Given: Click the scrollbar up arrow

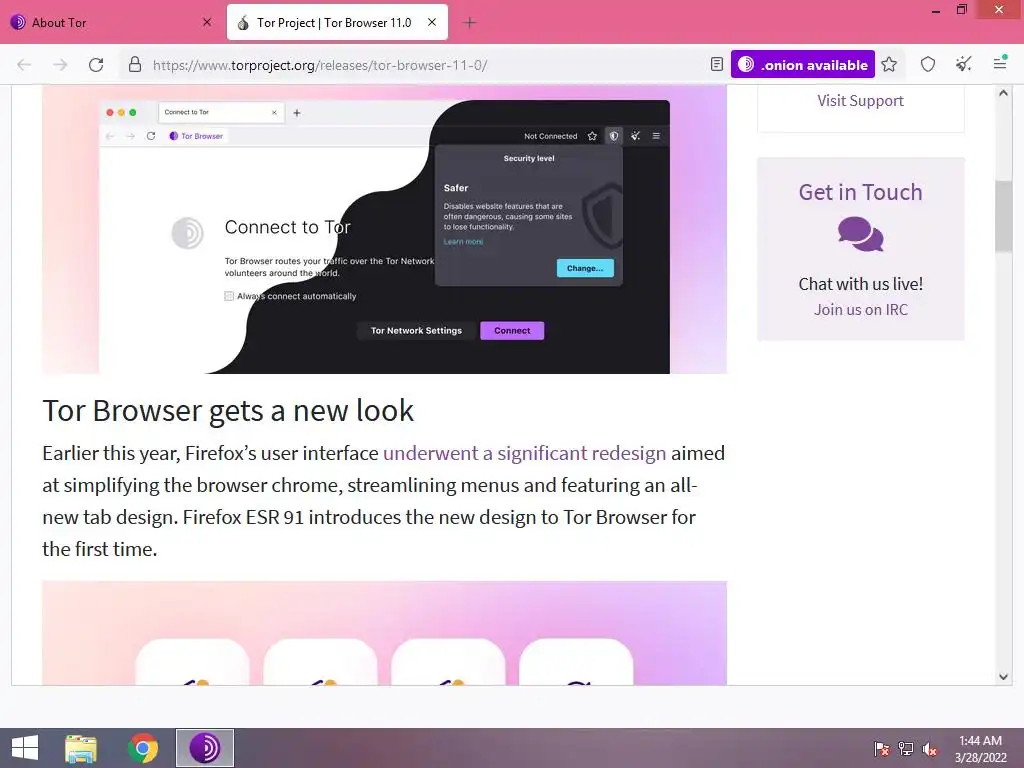Looking at the screenshot, I should pyautogui.click(x=1003, y=93).
